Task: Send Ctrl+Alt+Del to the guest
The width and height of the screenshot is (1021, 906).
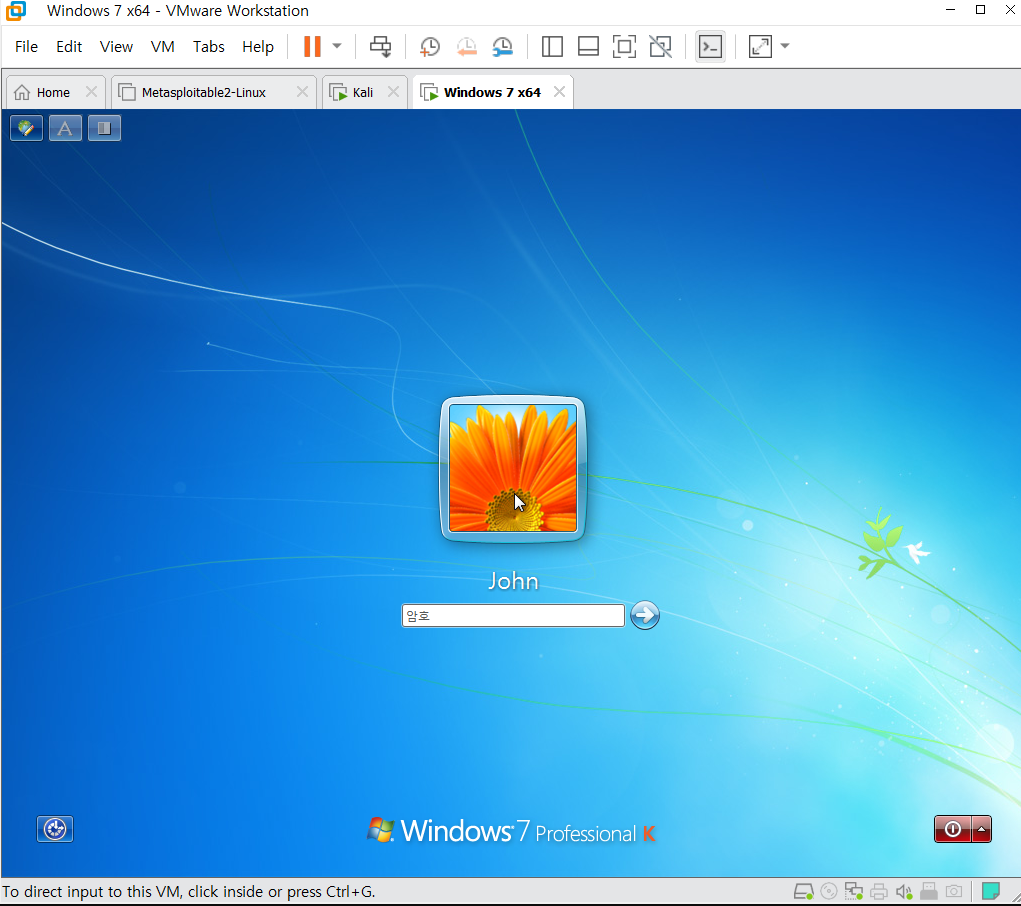Action: 380,46
